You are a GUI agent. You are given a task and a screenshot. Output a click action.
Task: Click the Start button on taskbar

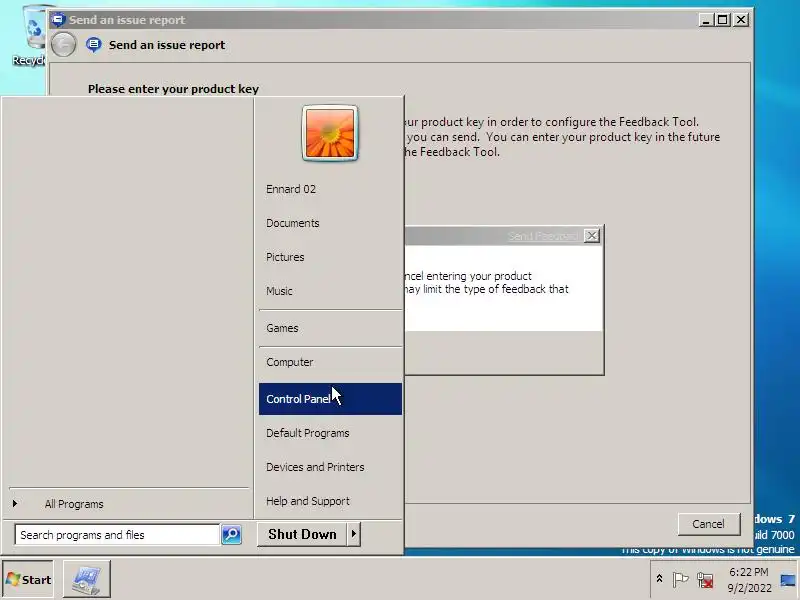28,580
